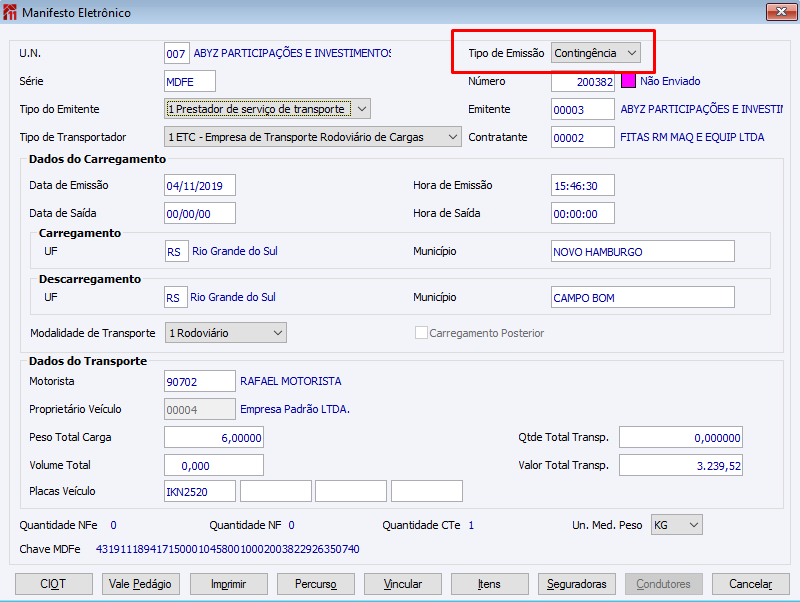Click the CIOT button
This screenshot has width=800, height=602.
pyautogui.click(x=54, y=584)
